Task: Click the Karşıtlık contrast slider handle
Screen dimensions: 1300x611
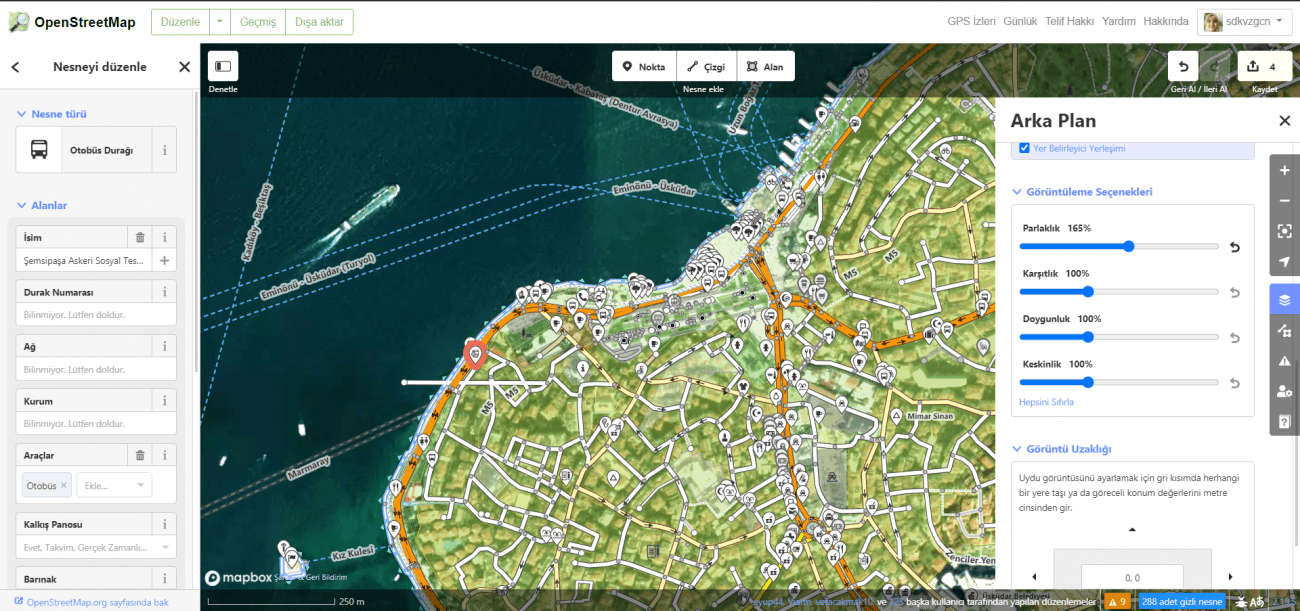Action: click(x=1087, y=292)
